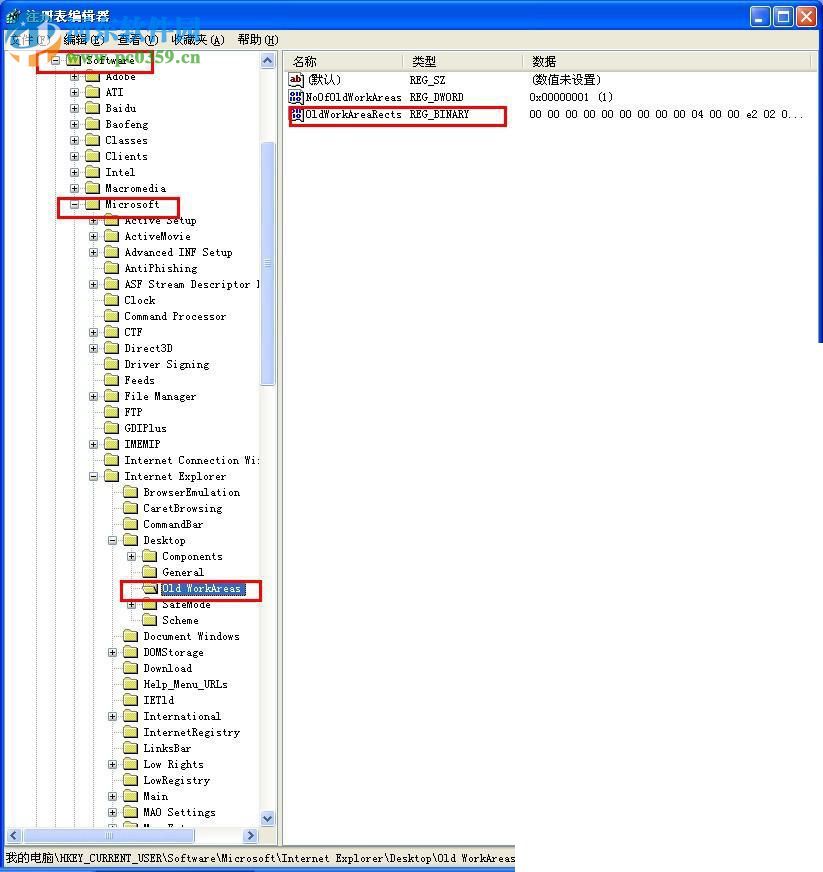Viewport: 823px width, 872px height.
Task: Click the Intel folder icon
Action: 93,172
